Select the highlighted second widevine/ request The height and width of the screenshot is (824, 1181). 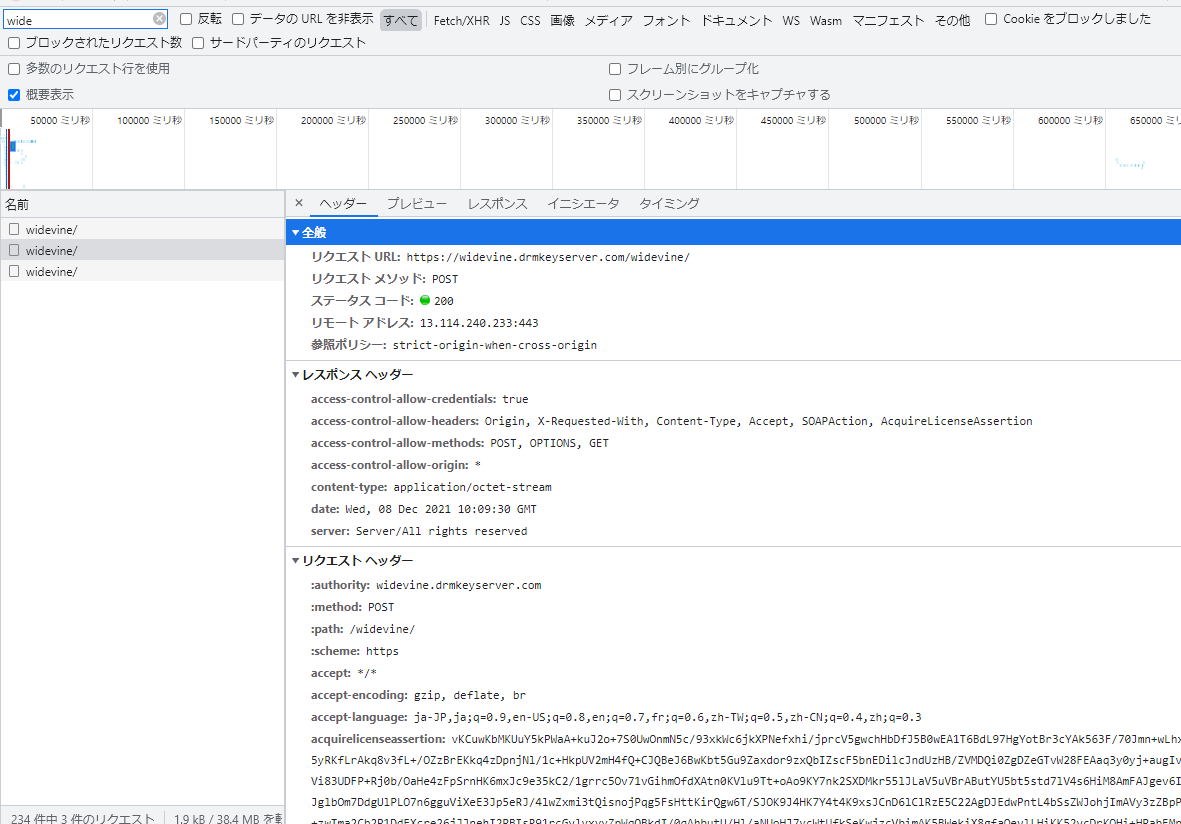(x=142, y=250)
